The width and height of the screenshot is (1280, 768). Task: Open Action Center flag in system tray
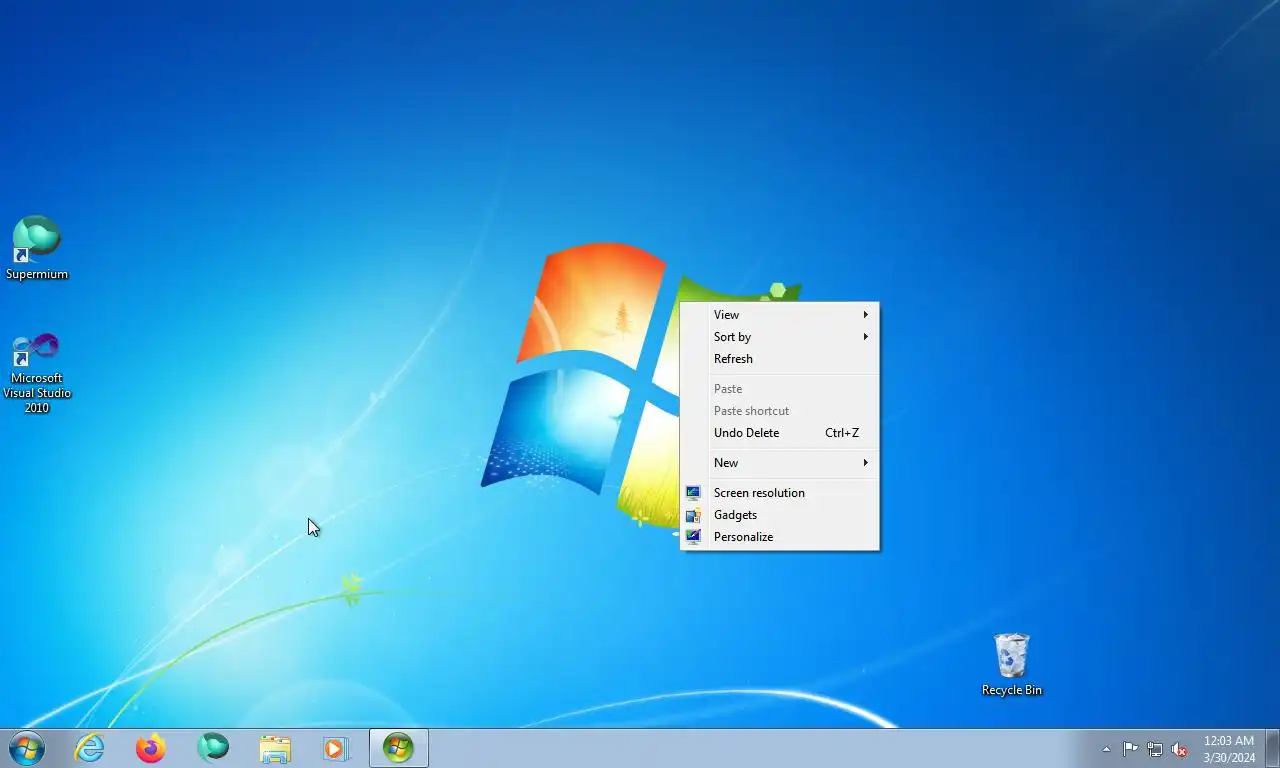[1130, 749]
